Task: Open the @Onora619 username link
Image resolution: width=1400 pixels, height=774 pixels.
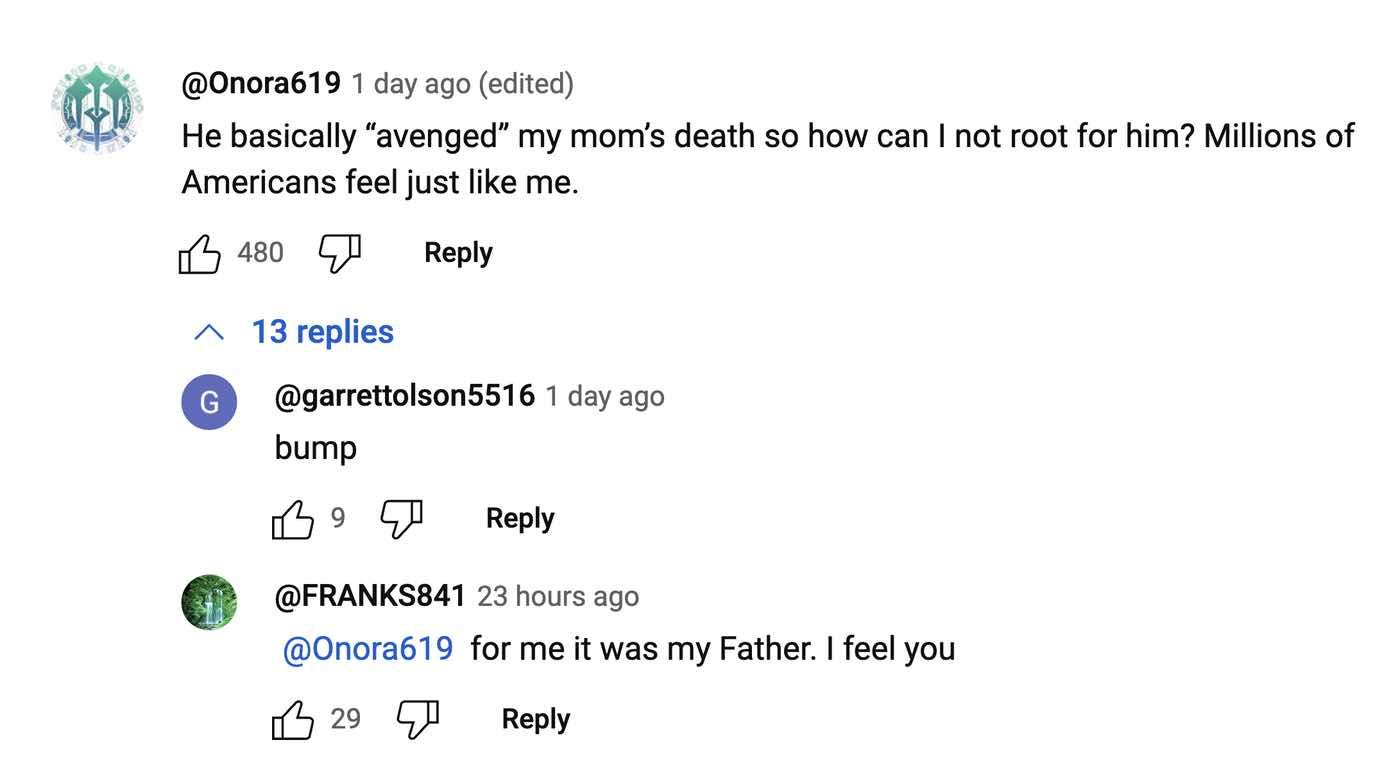Action: tap(261, 83)
